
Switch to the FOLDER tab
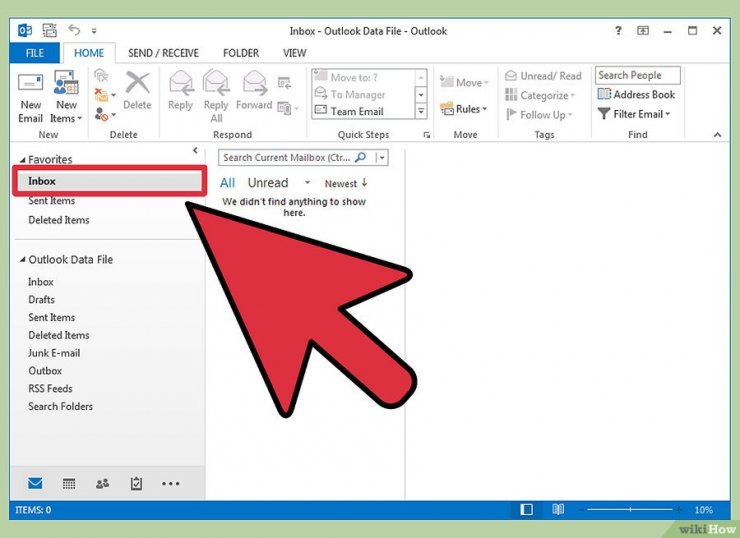[x=241, y=53]
